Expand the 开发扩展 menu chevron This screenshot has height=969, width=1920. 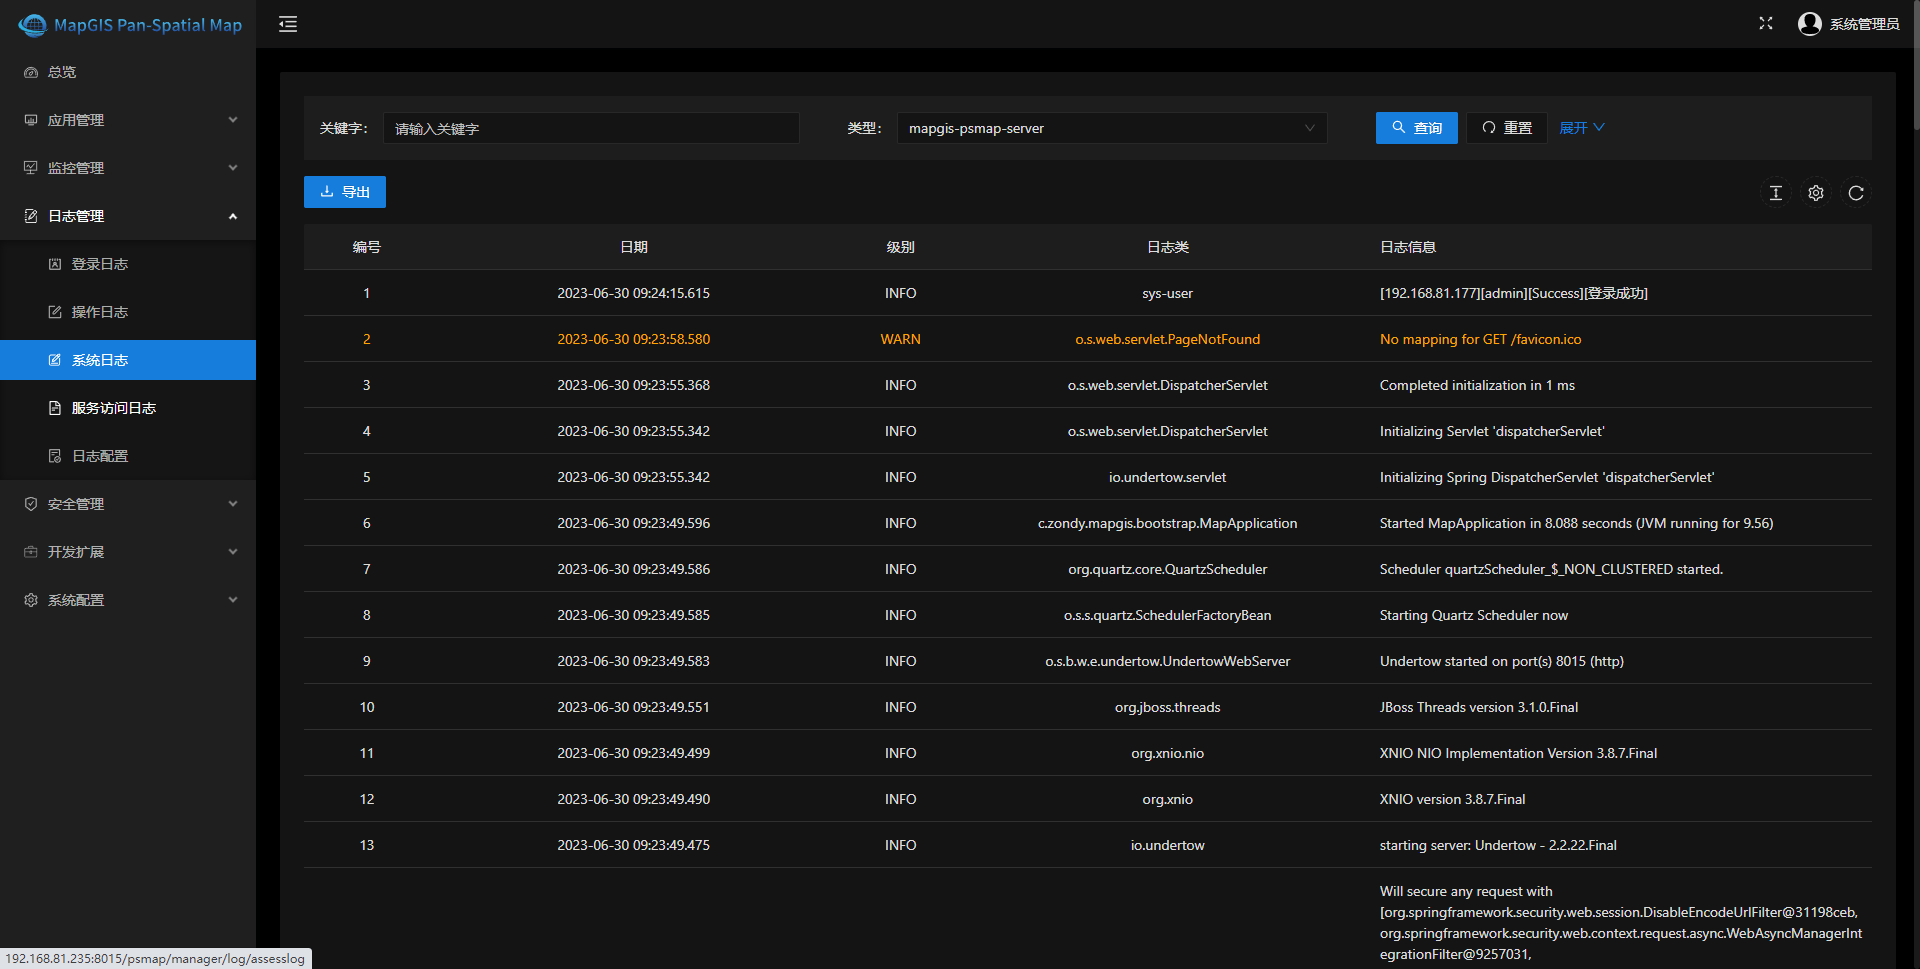233,552
